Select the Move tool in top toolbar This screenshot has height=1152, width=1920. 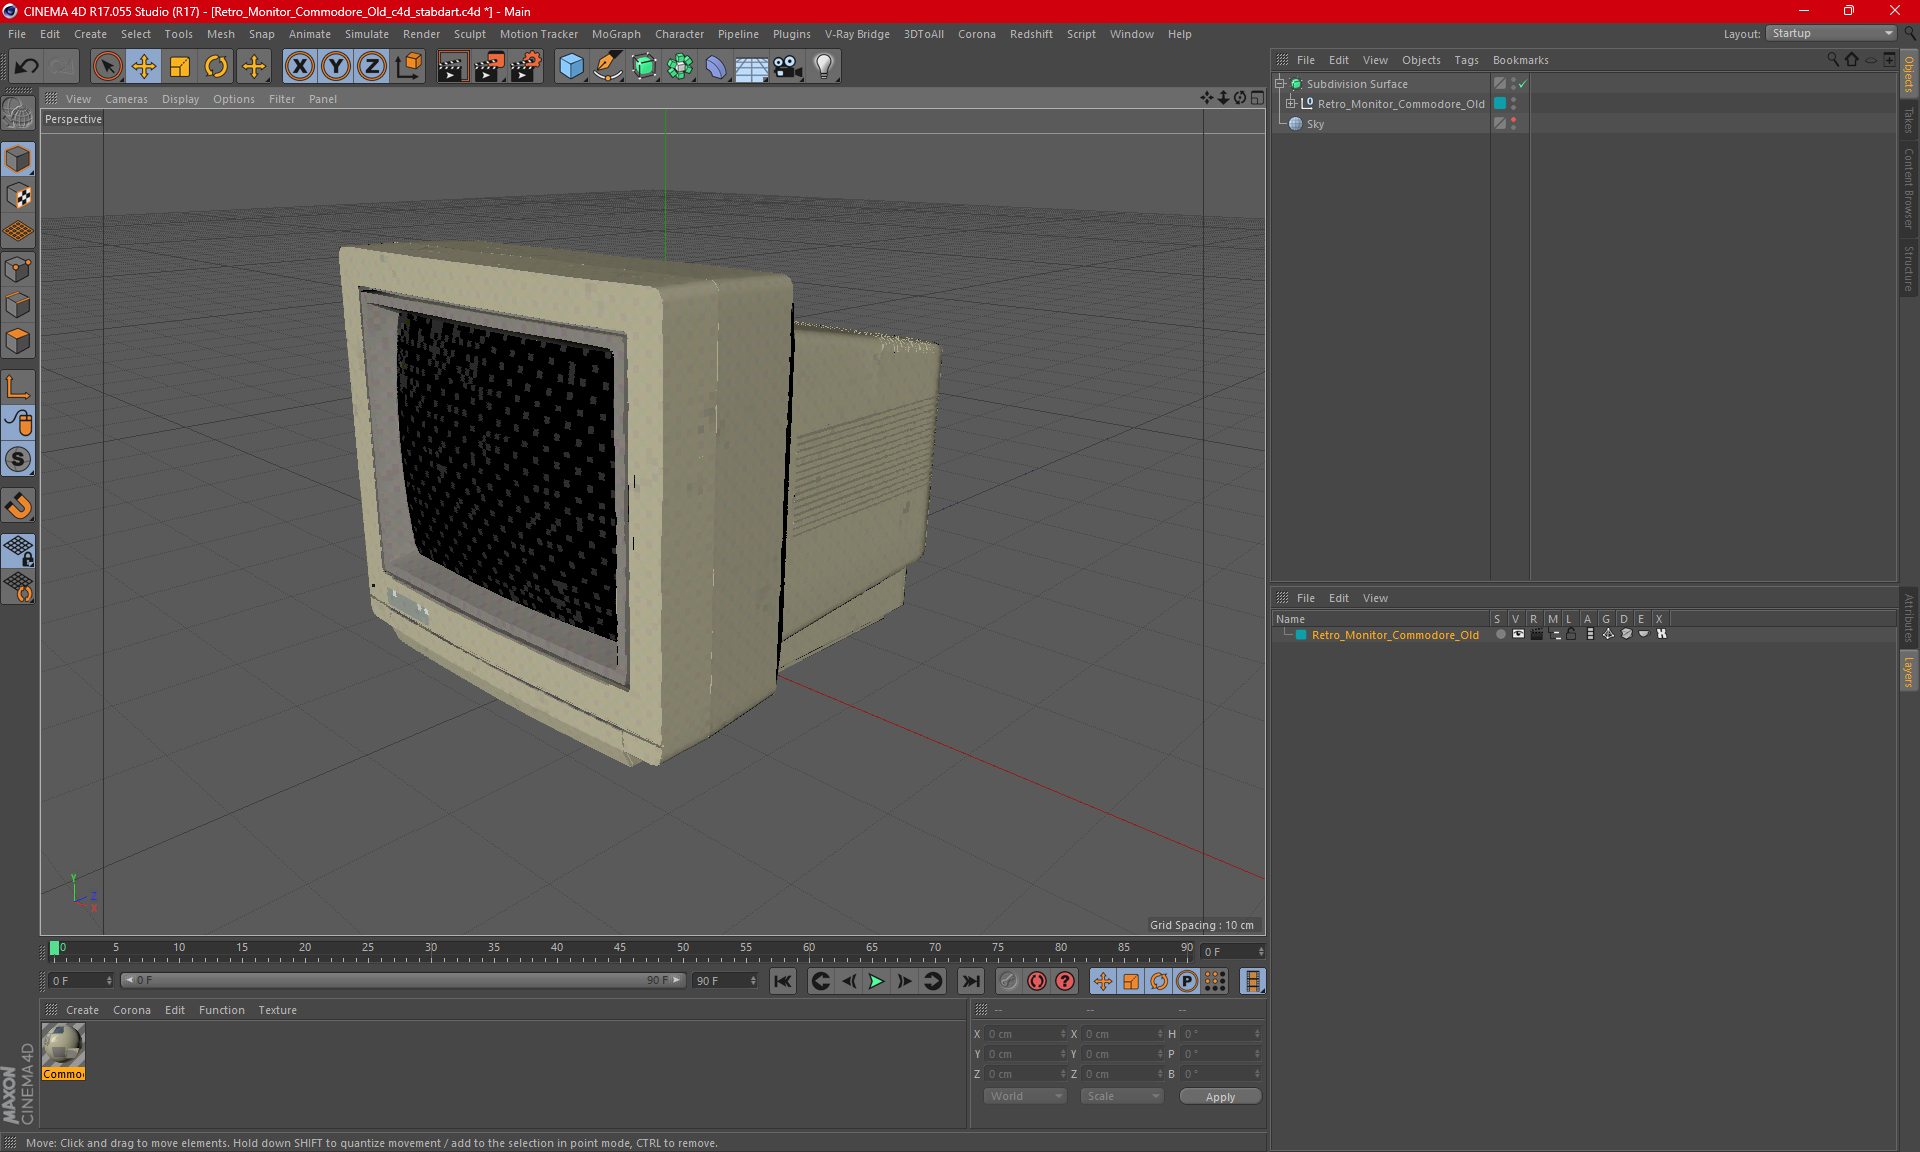[x=144, y=66]
